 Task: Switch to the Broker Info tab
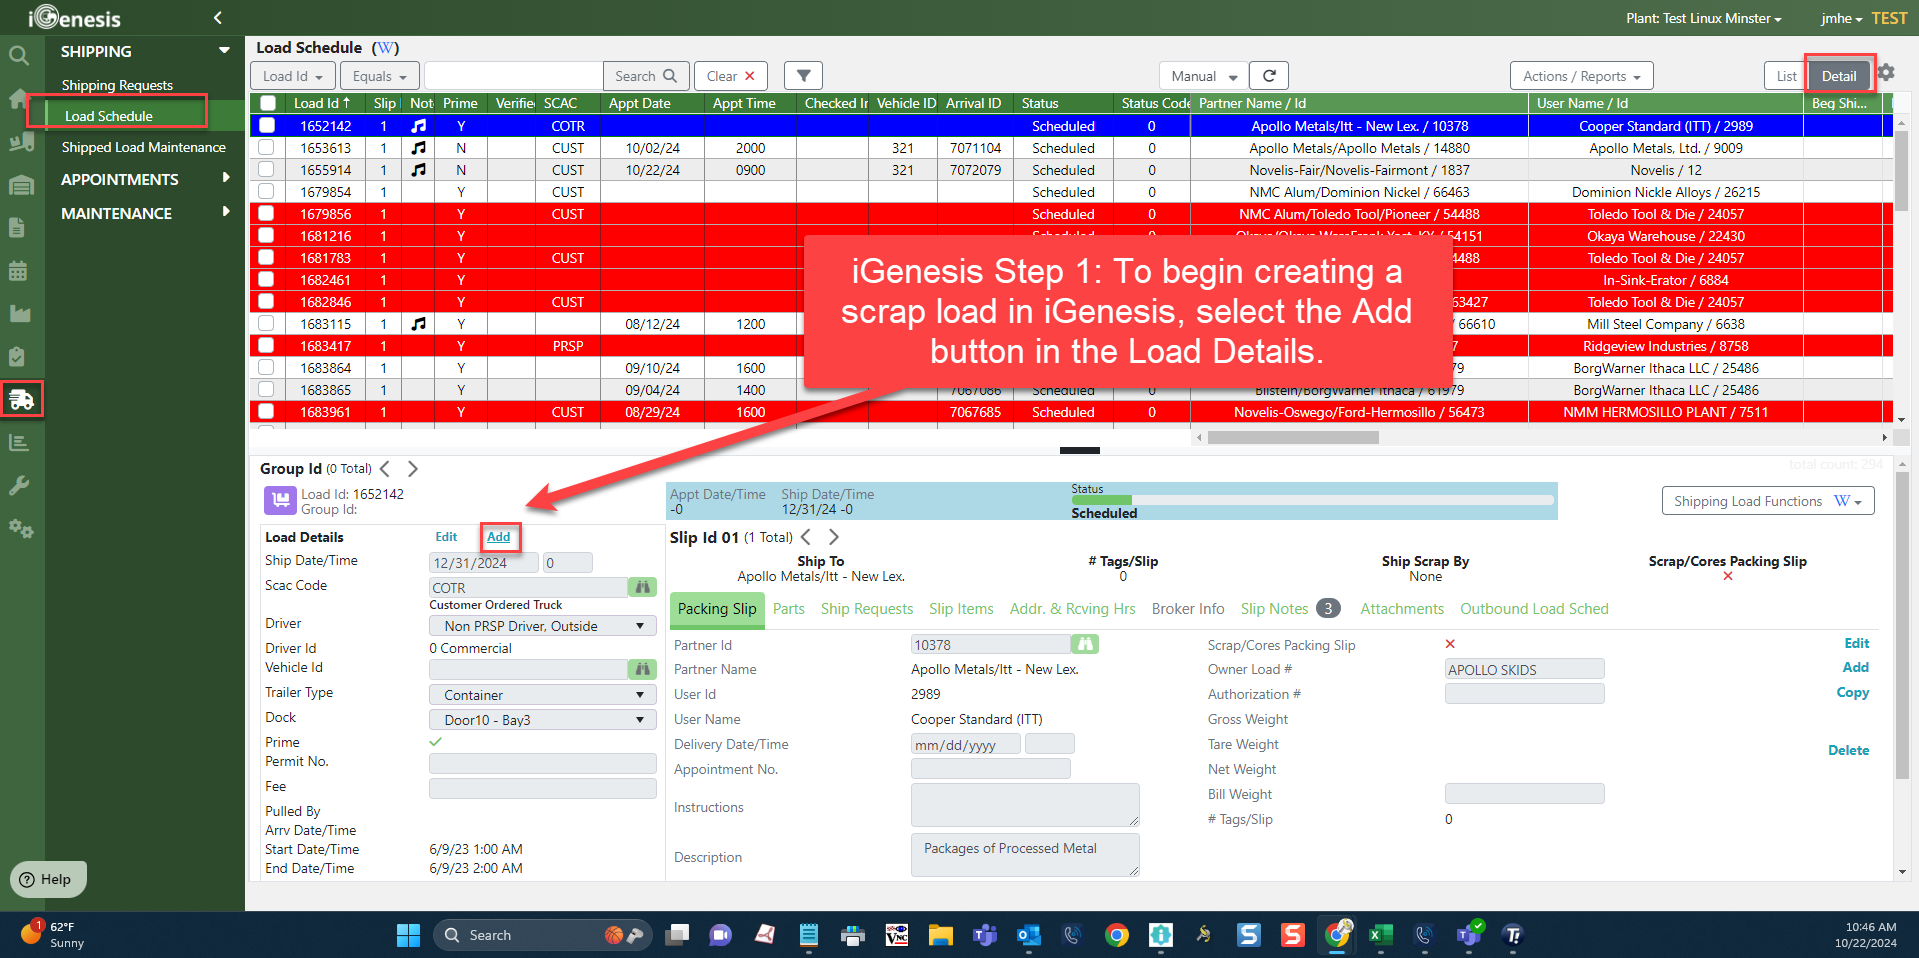1187,609
